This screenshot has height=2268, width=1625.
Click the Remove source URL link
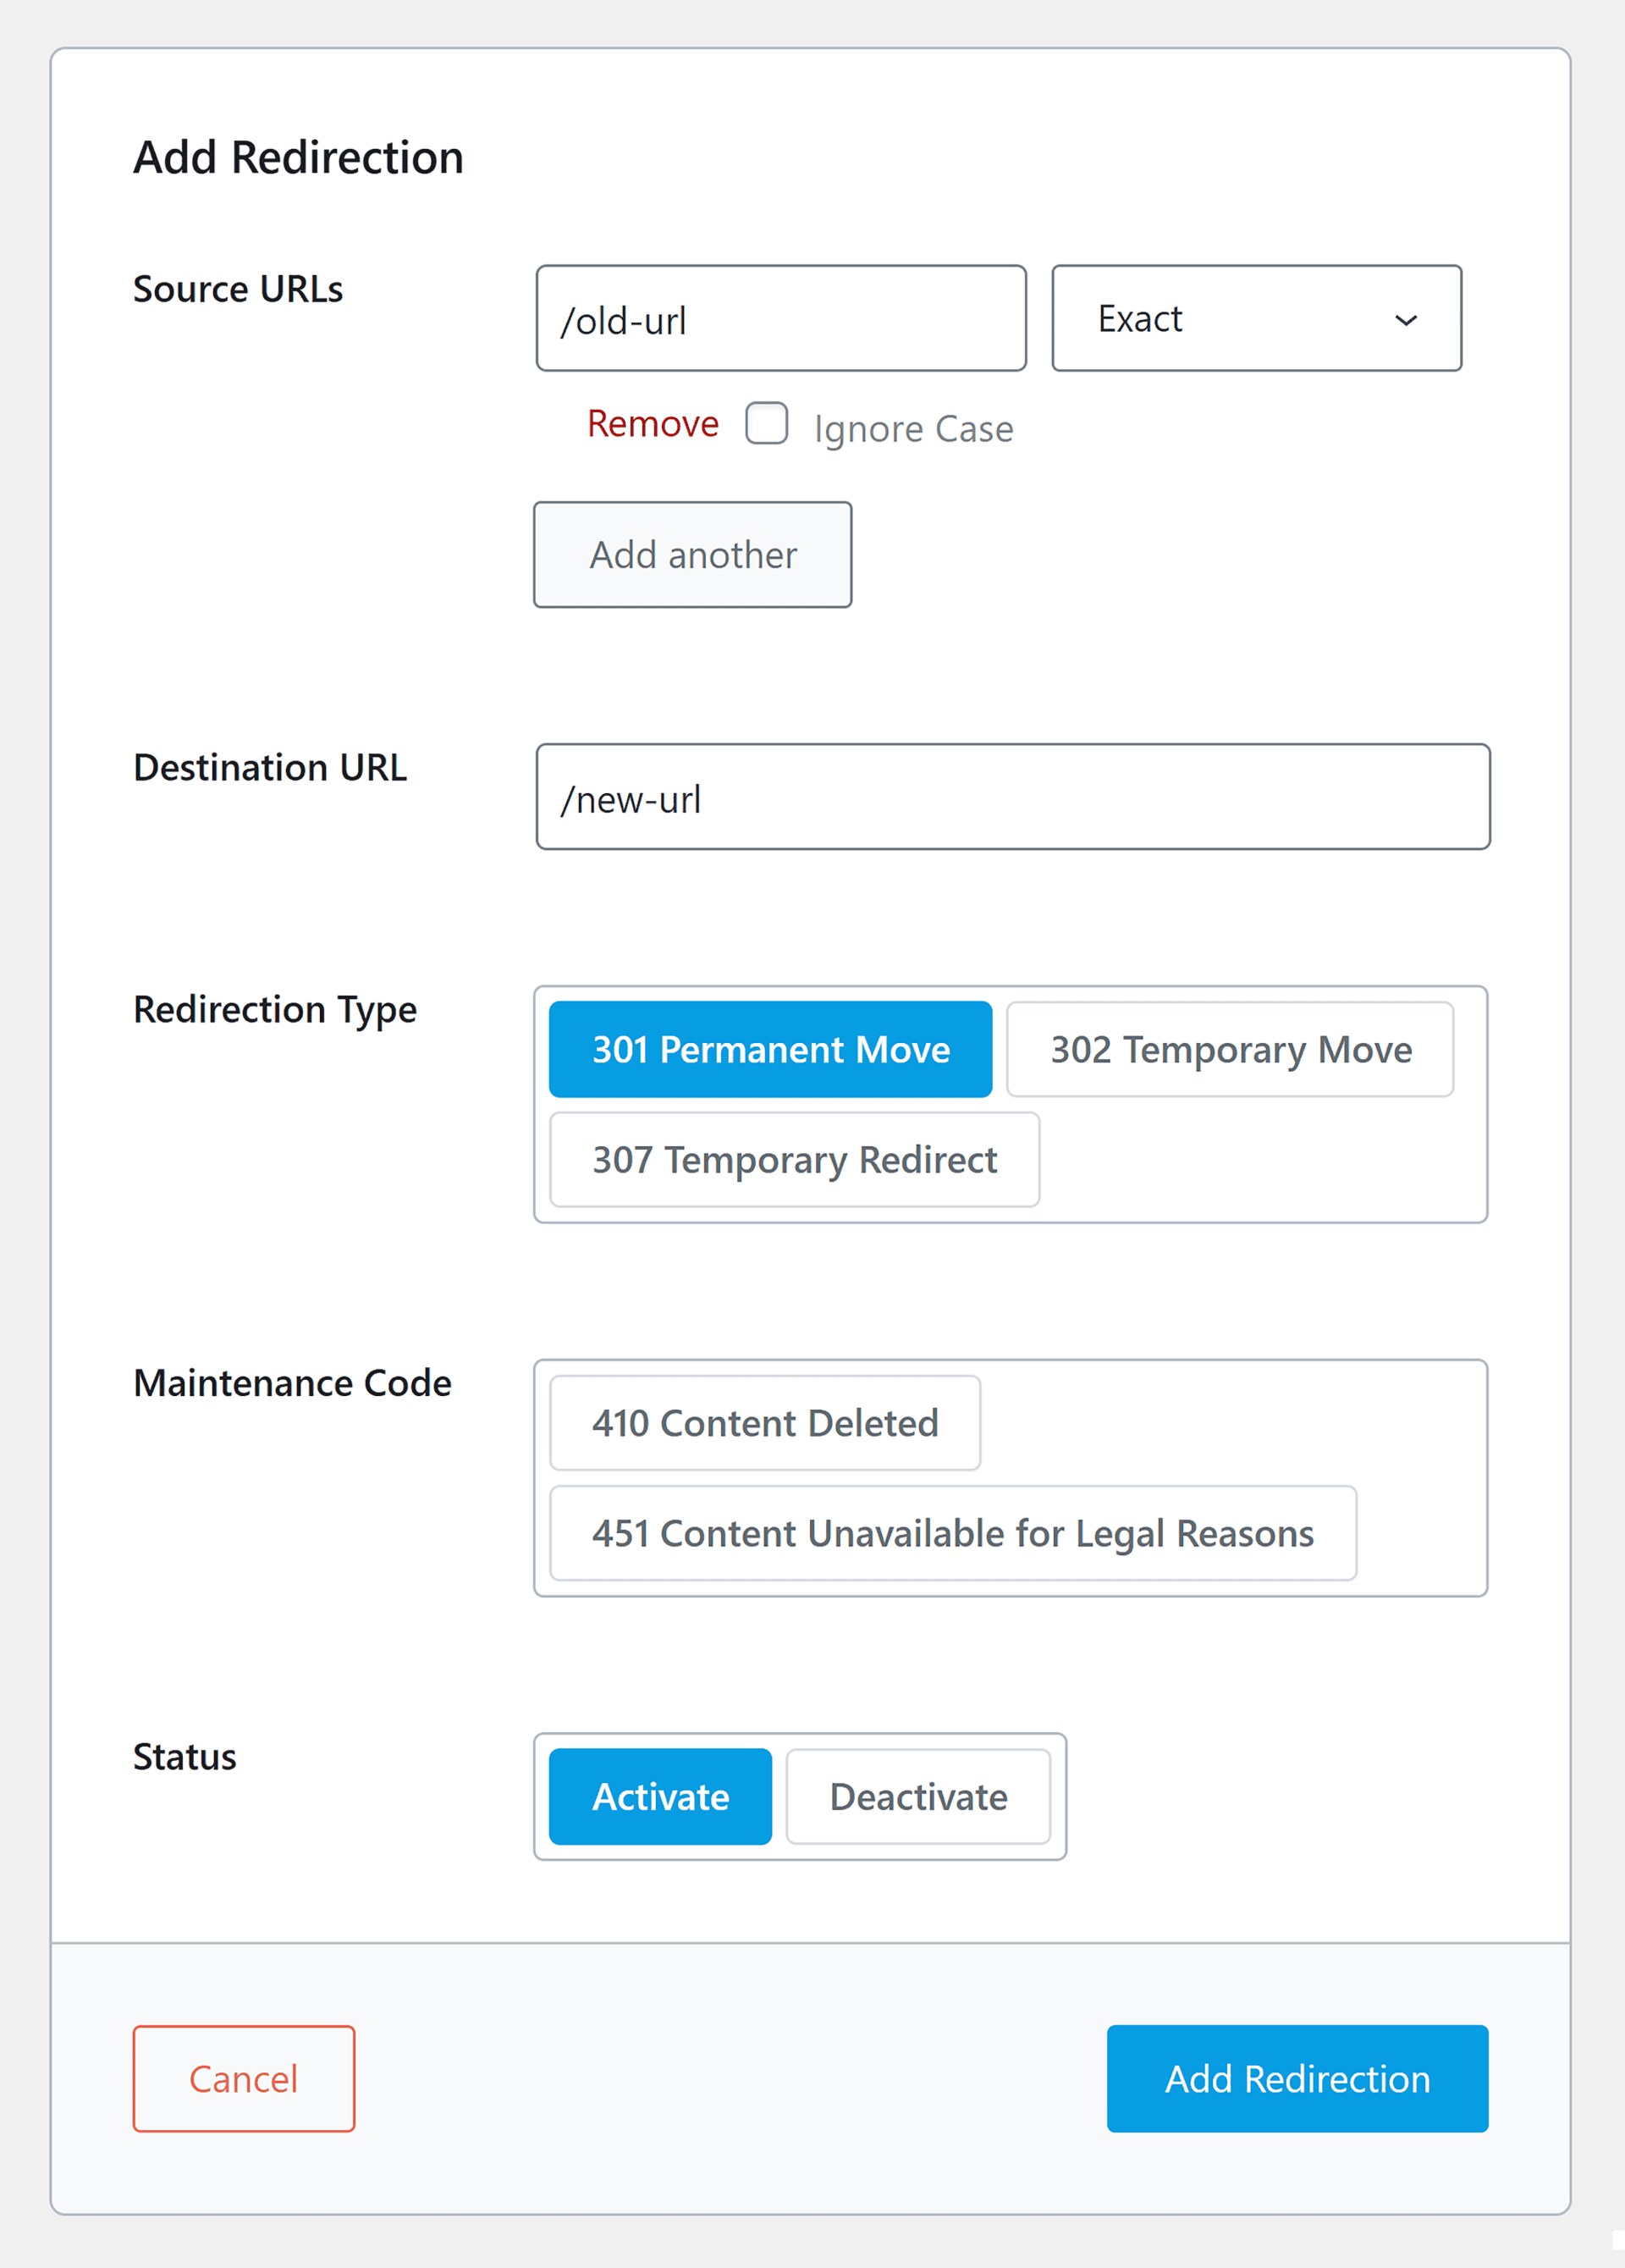click(x=652, y=424)
